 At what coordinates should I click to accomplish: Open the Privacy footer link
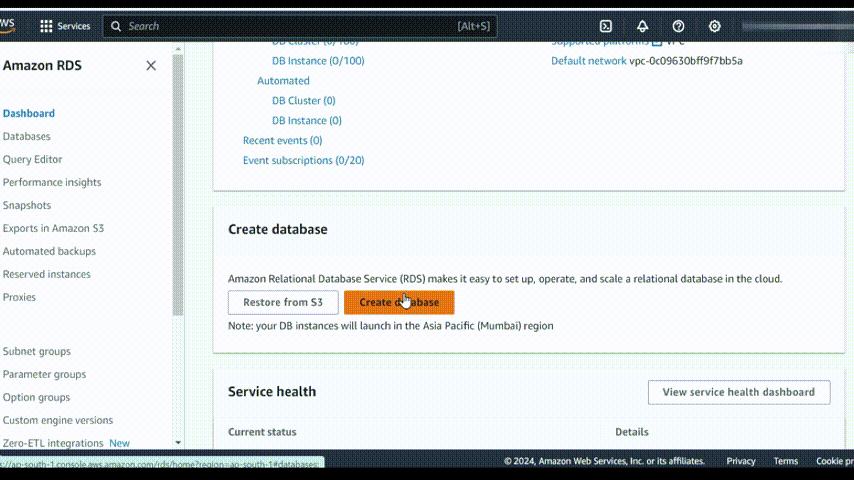741,461
